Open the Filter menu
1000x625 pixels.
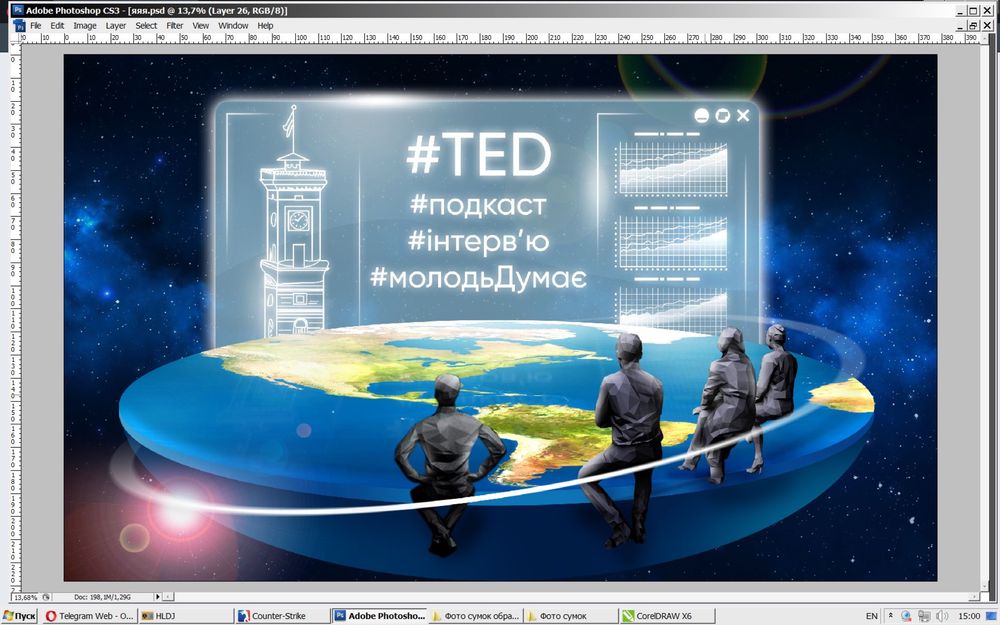tap(175, 26)
